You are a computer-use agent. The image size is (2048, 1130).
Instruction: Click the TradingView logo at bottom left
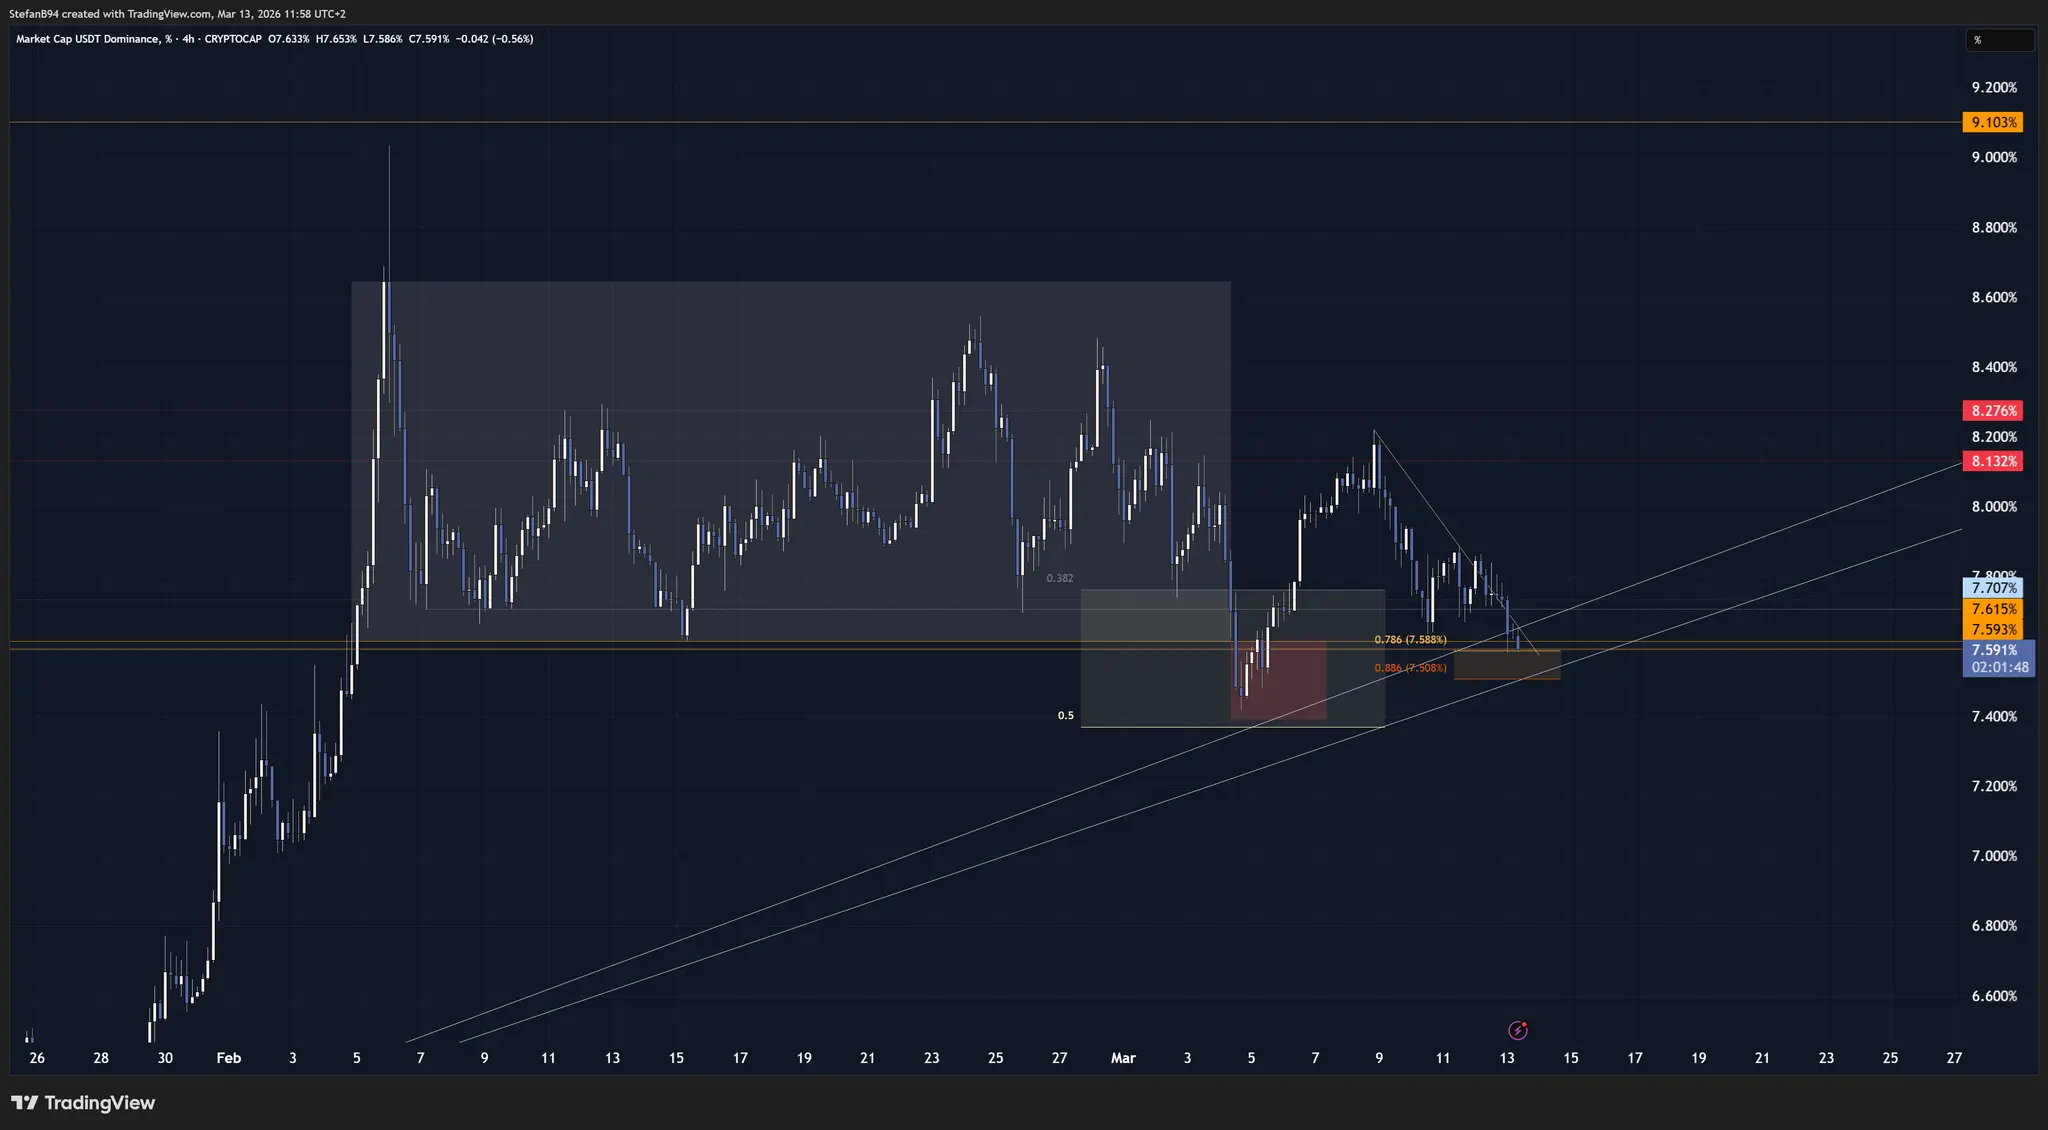[x=83, y=1102]
